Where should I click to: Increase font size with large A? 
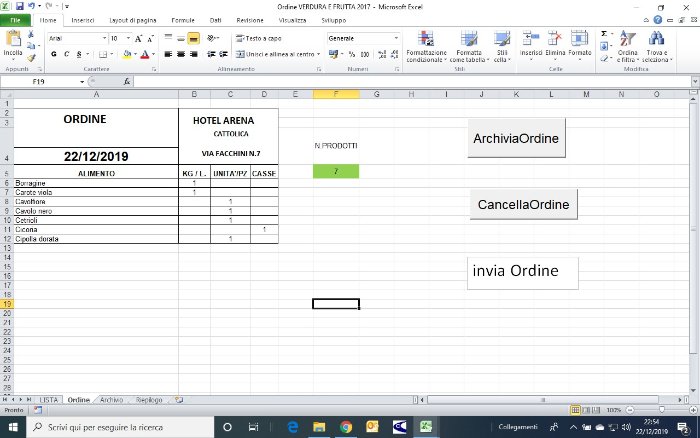pyautogui.click(x=138, y=38)
